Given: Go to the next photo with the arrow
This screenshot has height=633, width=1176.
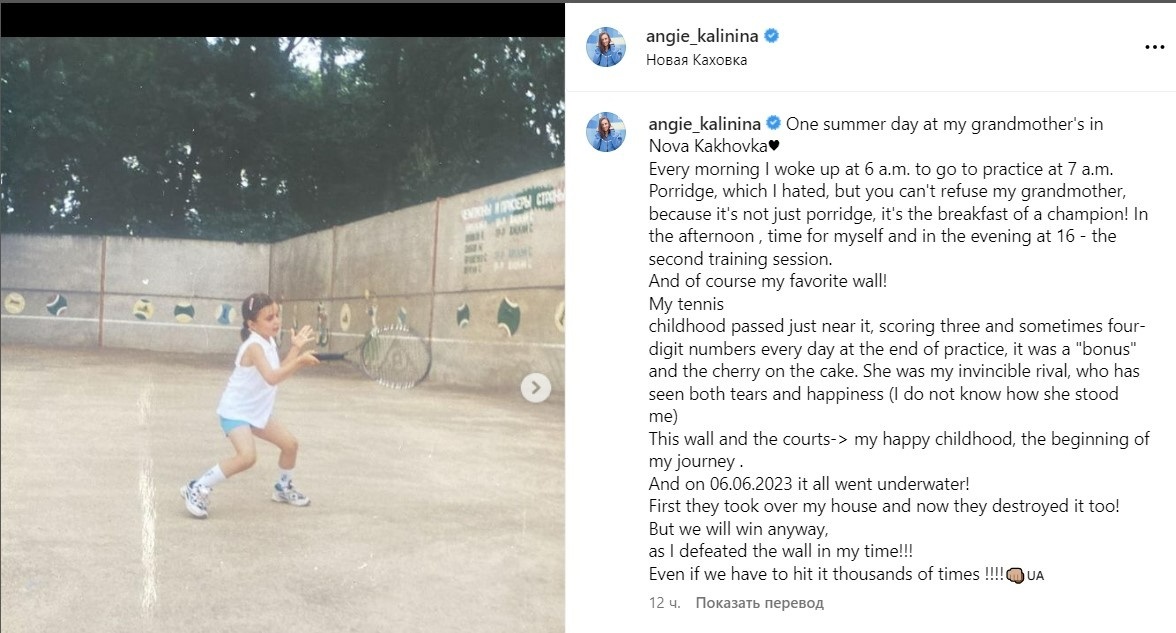Looking at the screenshot, I should pos(535,387).
